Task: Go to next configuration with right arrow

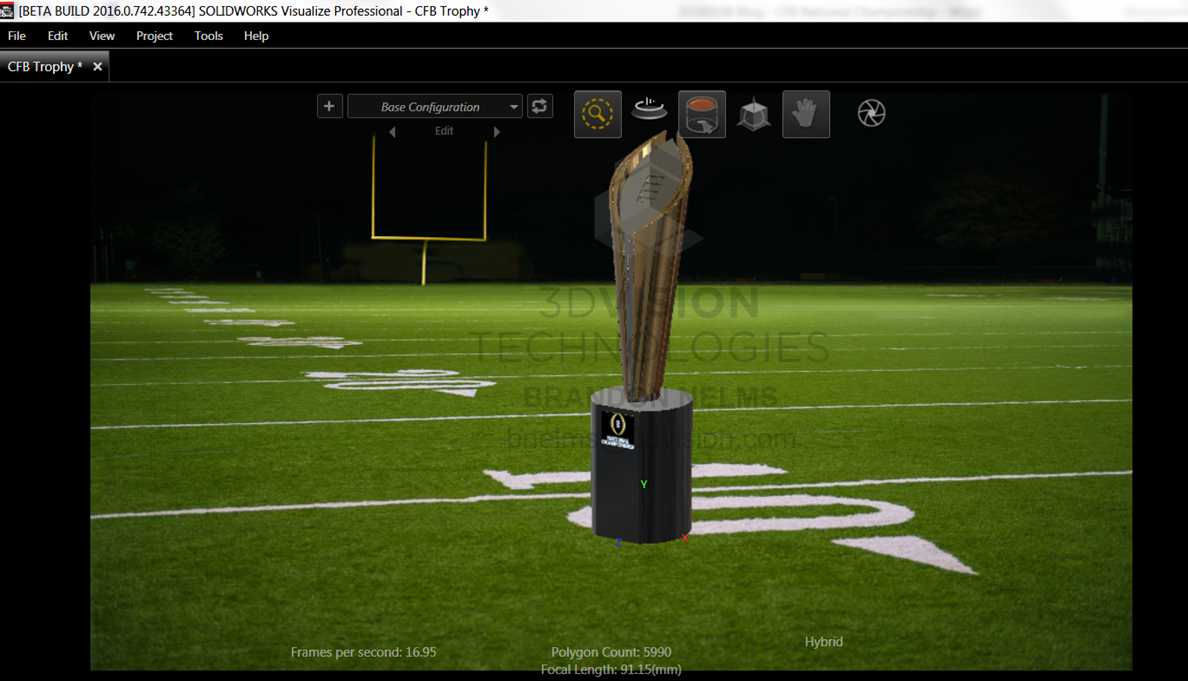Action: tap(497, 132)
